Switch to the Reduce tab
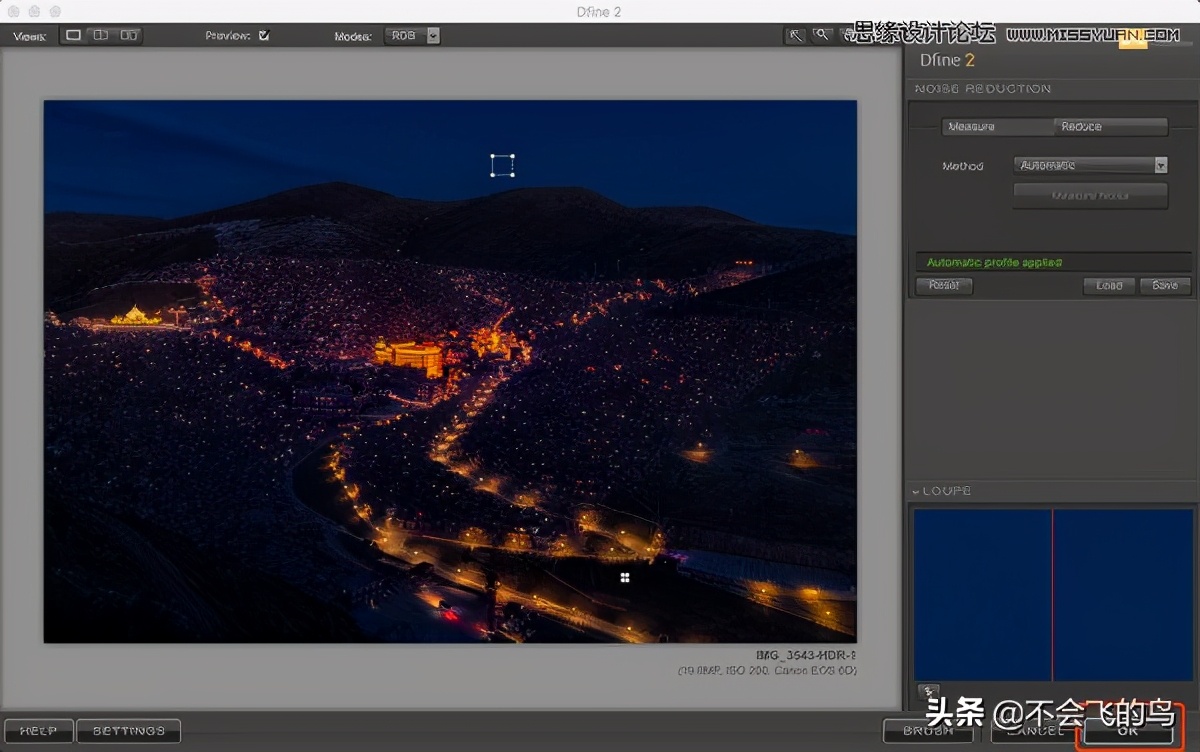1200x752 pixels. coord(1110,127)
